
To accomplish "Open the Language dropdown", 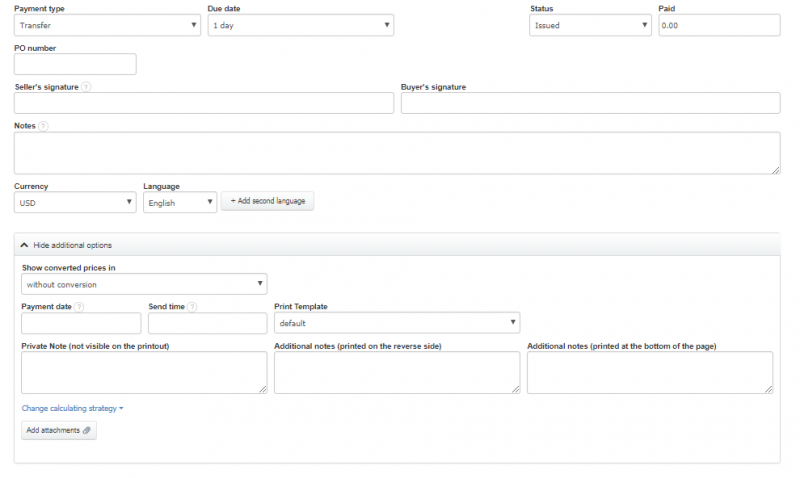I will [179, 202].
